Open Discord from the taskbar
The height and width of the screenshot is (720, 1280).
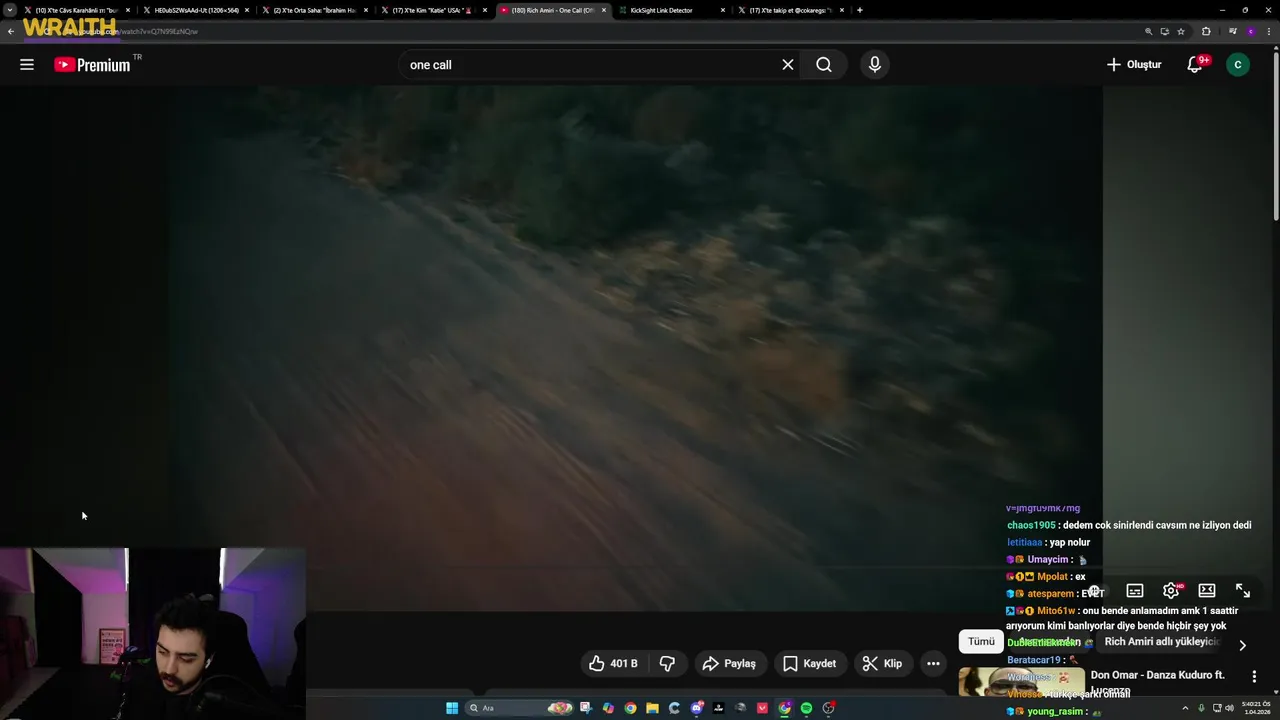[x=697, y=708]
